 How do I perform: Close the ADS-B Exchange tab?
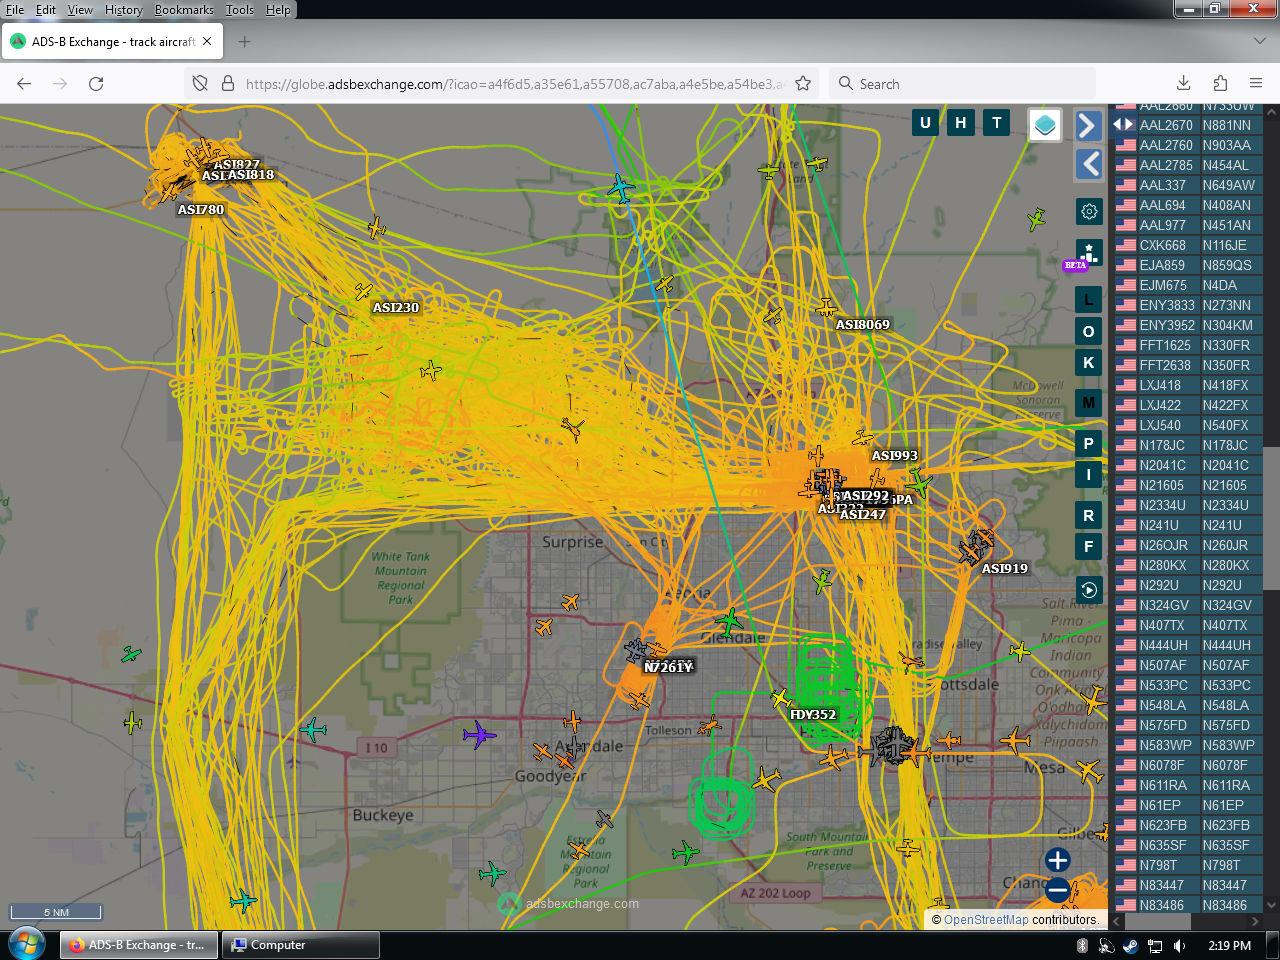point(207,42)
